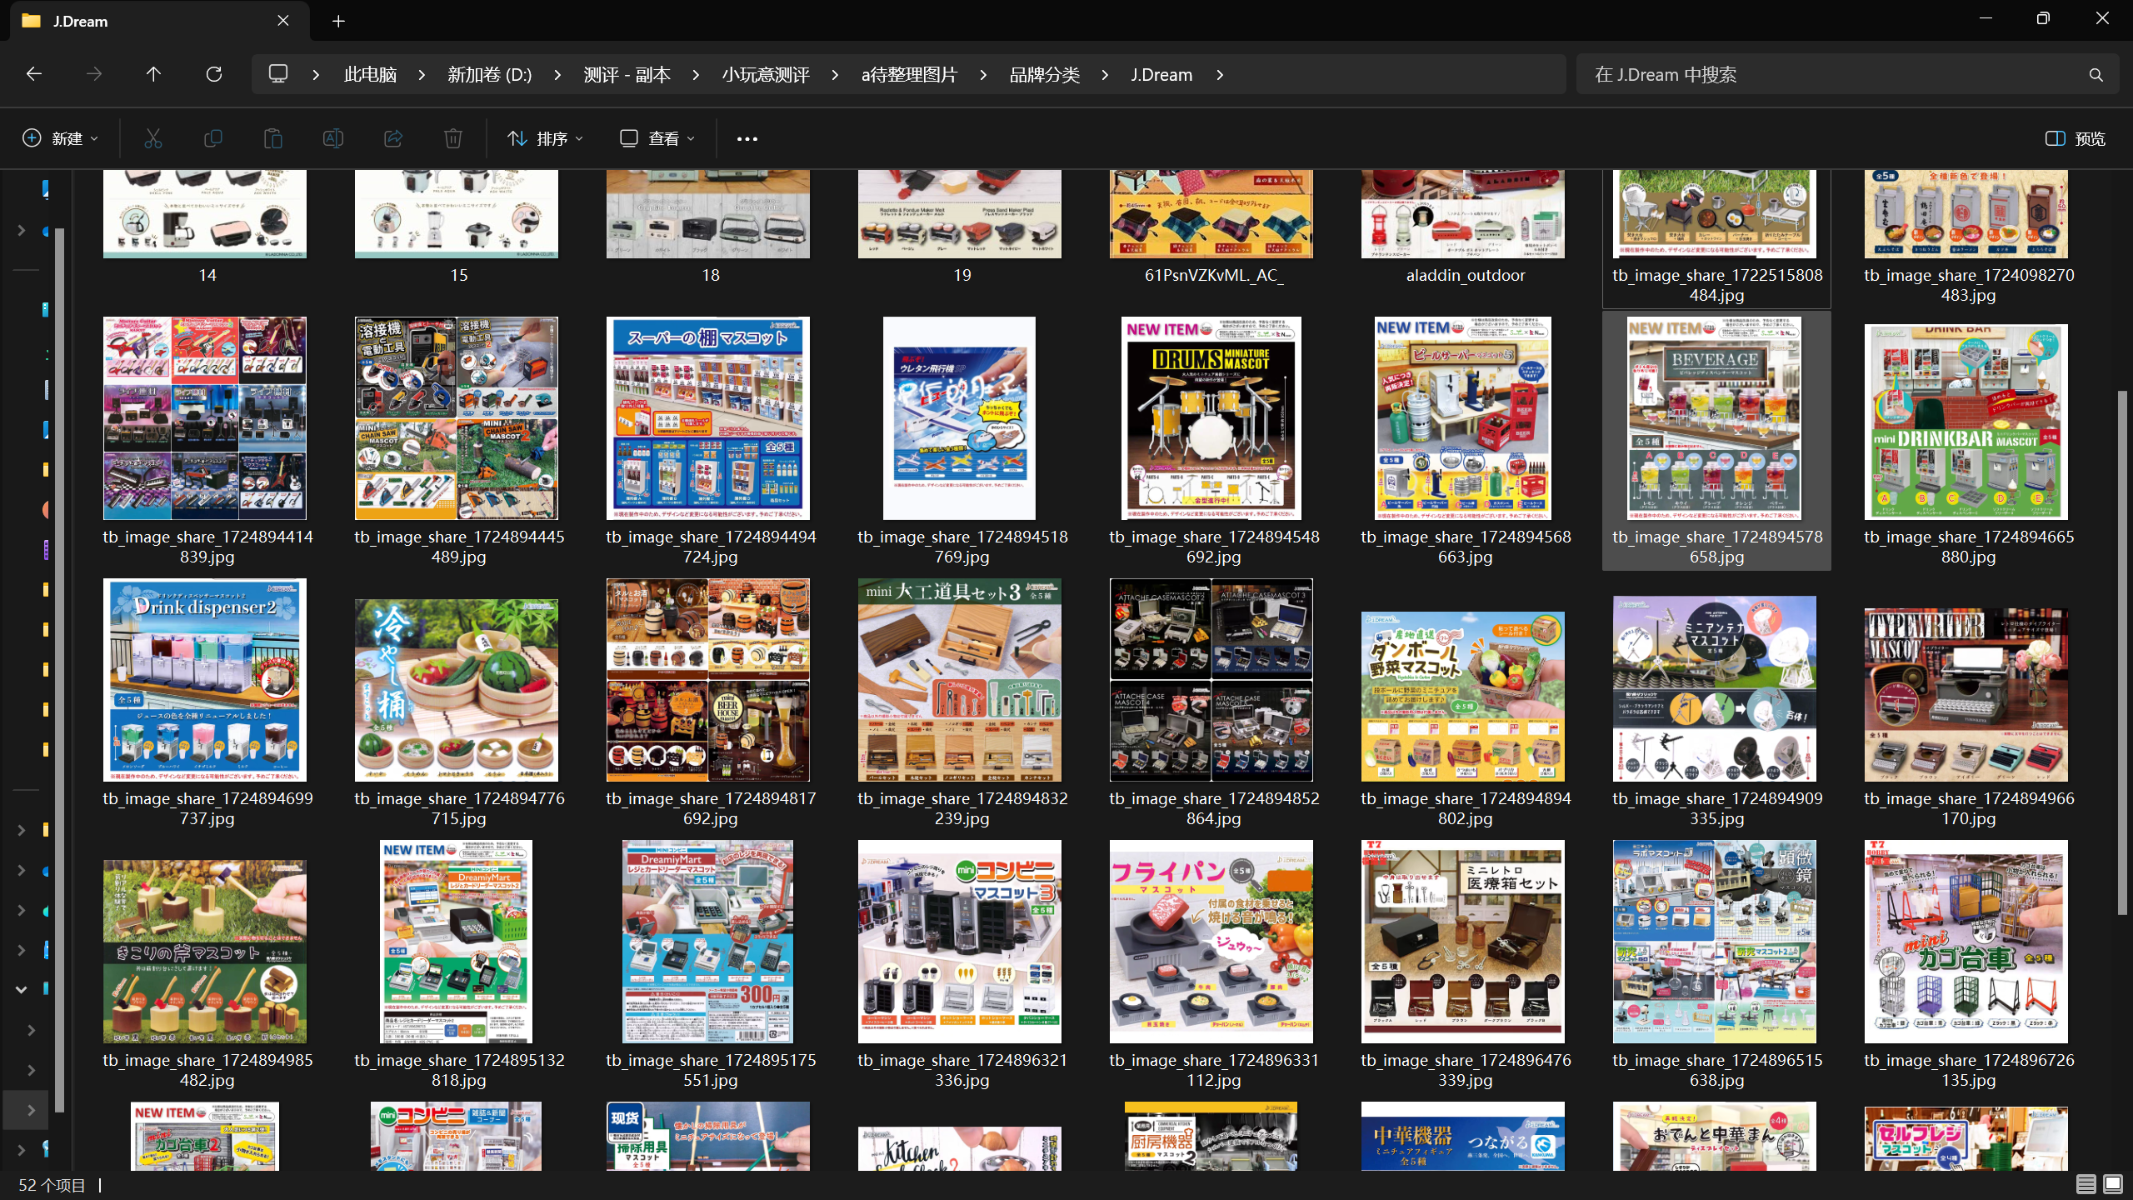Switch to large thumbnails view
The height and width of the screenshot is (1200, 2133).
pyautogui.click(x=2113, y=1184)
